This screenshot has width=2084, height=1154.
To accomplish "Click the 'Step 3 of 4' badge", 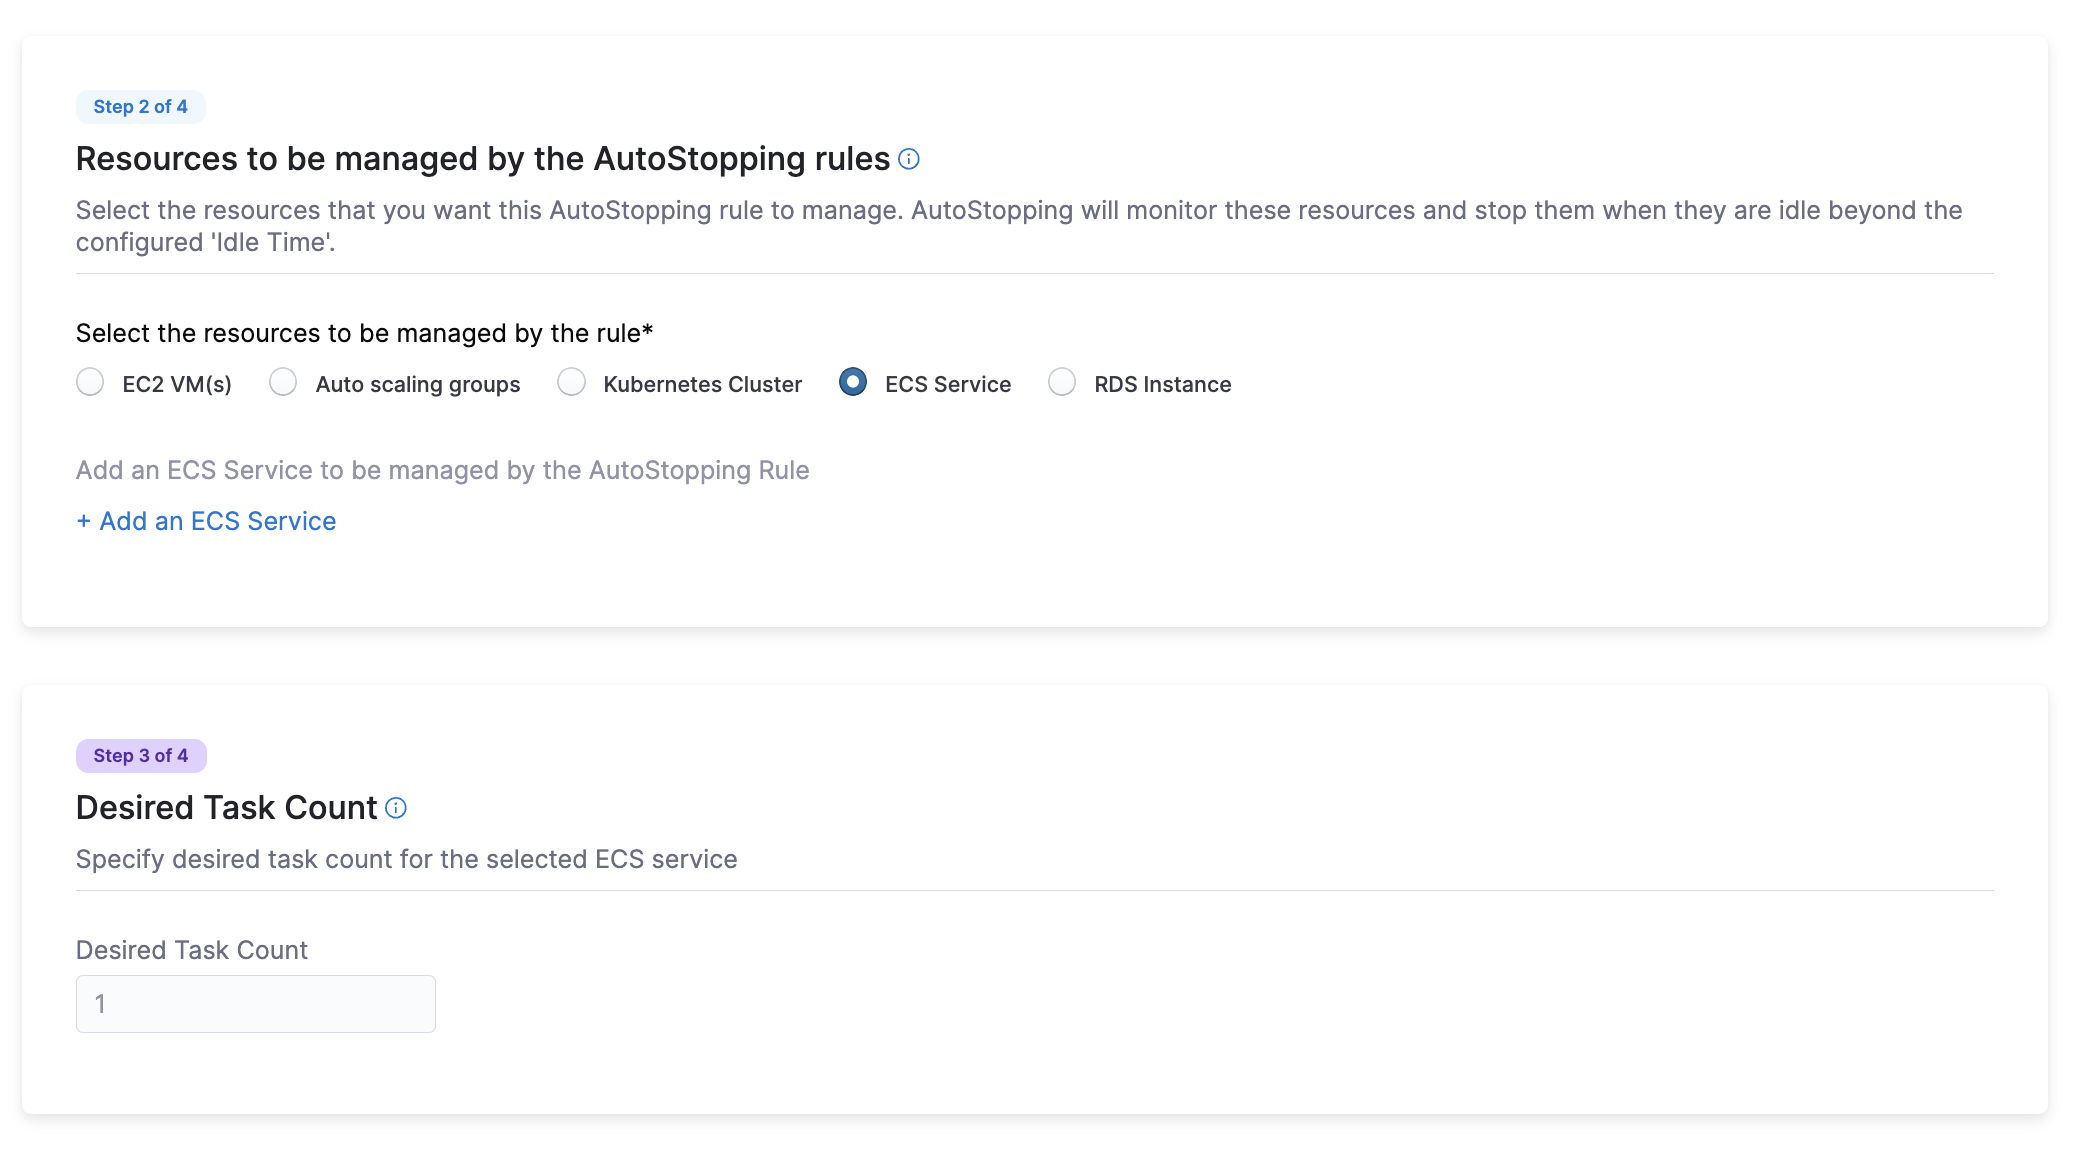I will (x=141, y=756).
